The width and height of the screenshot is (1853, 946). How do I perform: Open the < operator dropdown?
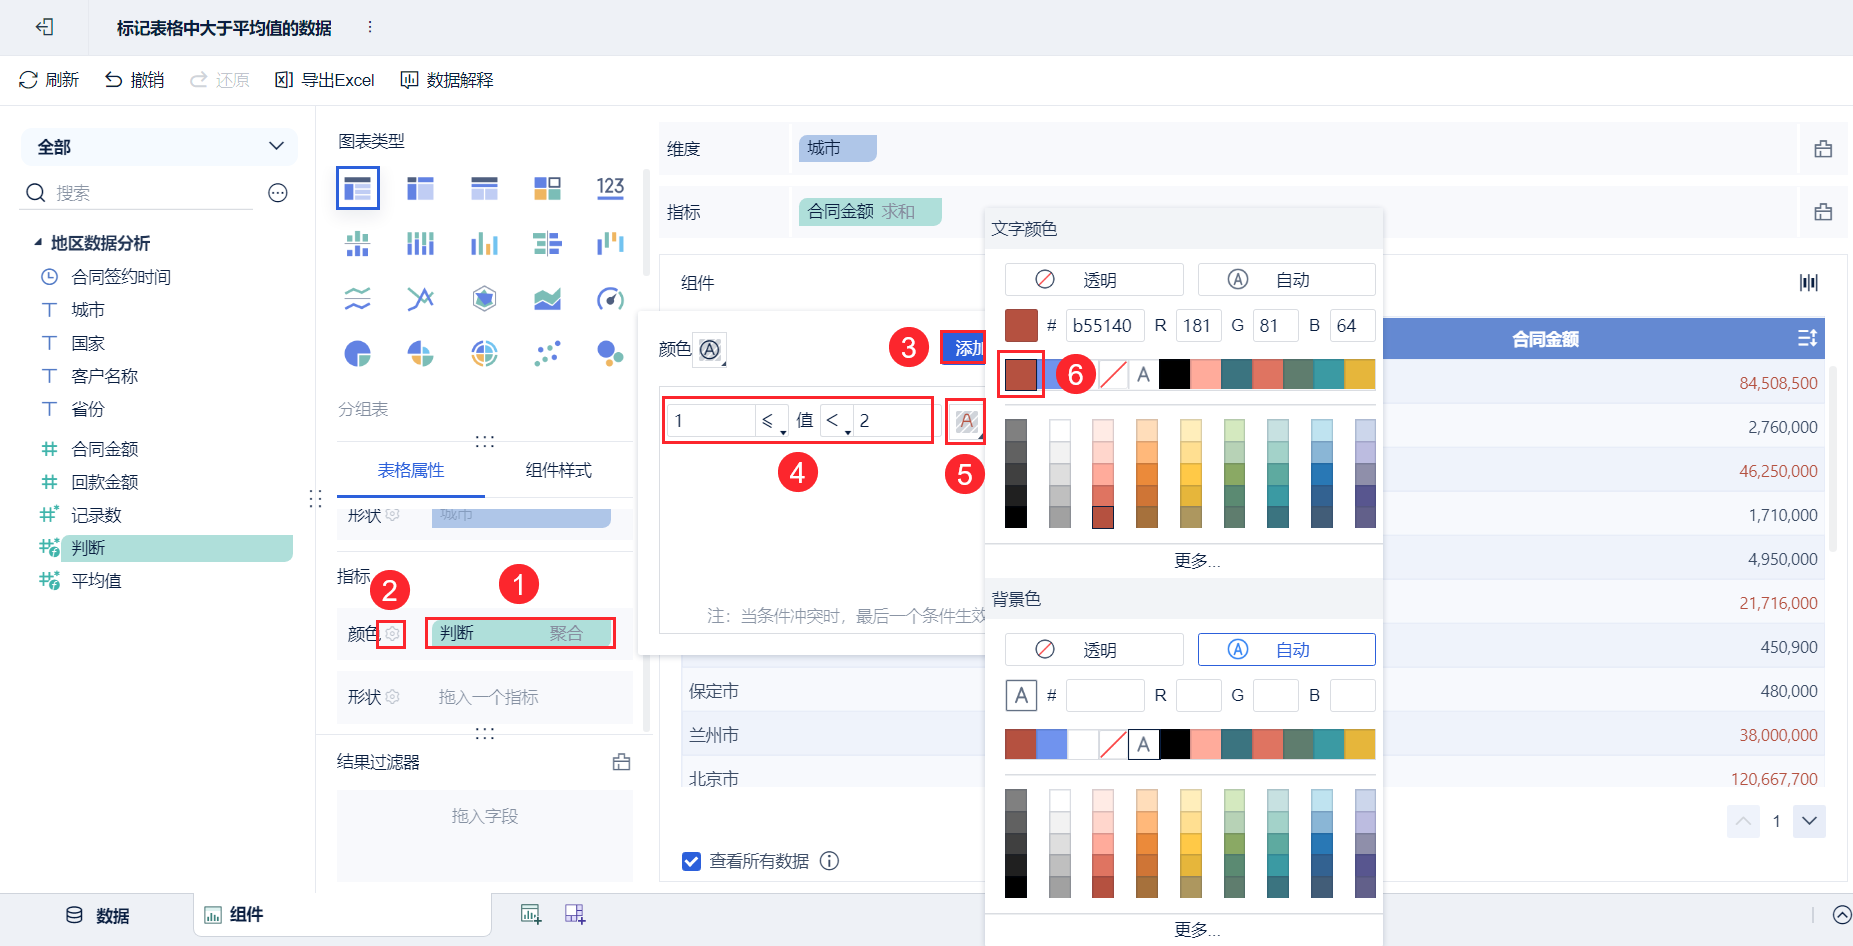tap(836, 421)
